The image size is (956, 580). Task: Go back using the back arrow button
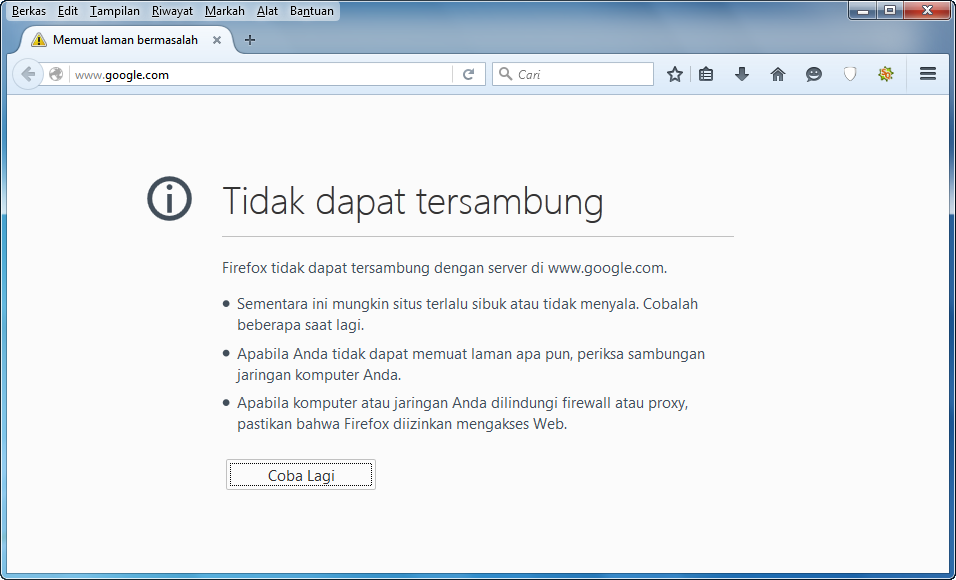27,74
